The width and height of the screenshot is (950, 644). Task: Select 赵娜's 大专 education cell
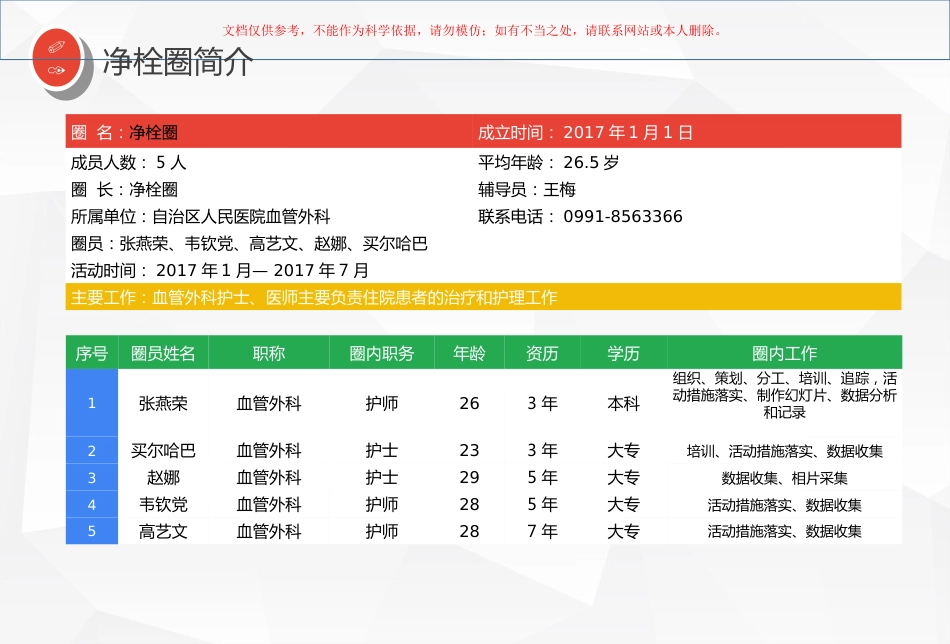(x=623, y=477)
